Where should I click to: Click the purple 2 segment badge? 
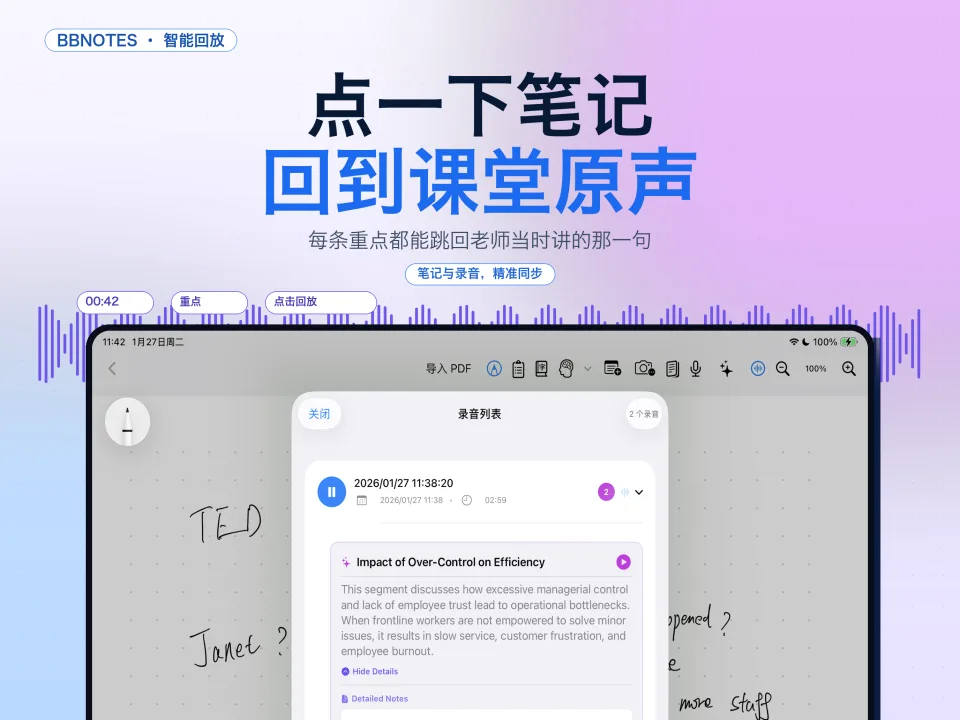coord(606,492)
